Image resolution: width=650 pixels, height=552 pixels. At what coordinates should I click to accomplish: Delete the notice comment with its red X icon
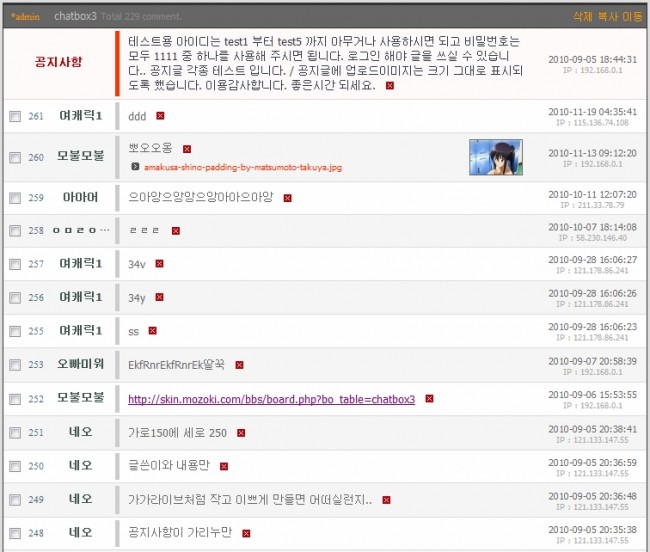pos(390,85)
